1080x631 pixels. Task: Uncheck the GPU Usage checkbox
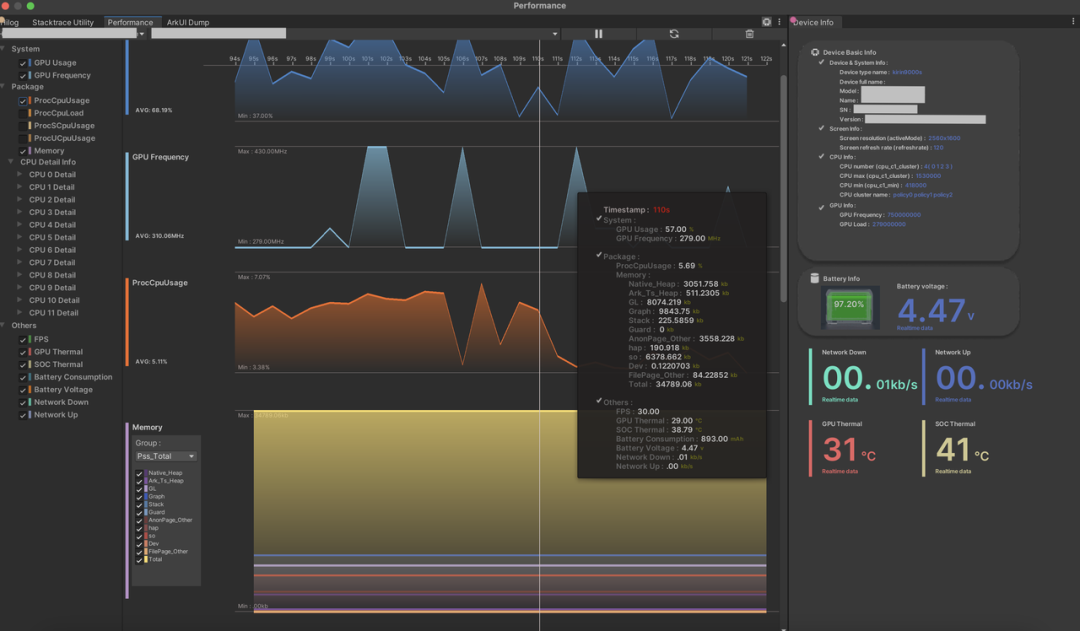pos(23,63)
